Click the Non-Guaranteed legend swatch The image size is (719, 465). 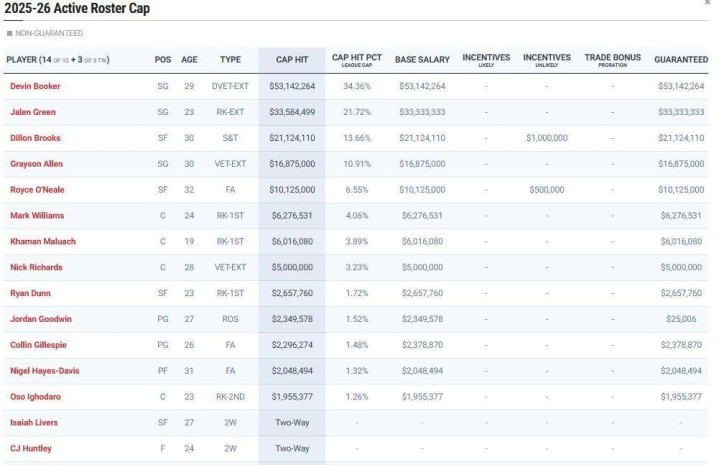10,33
